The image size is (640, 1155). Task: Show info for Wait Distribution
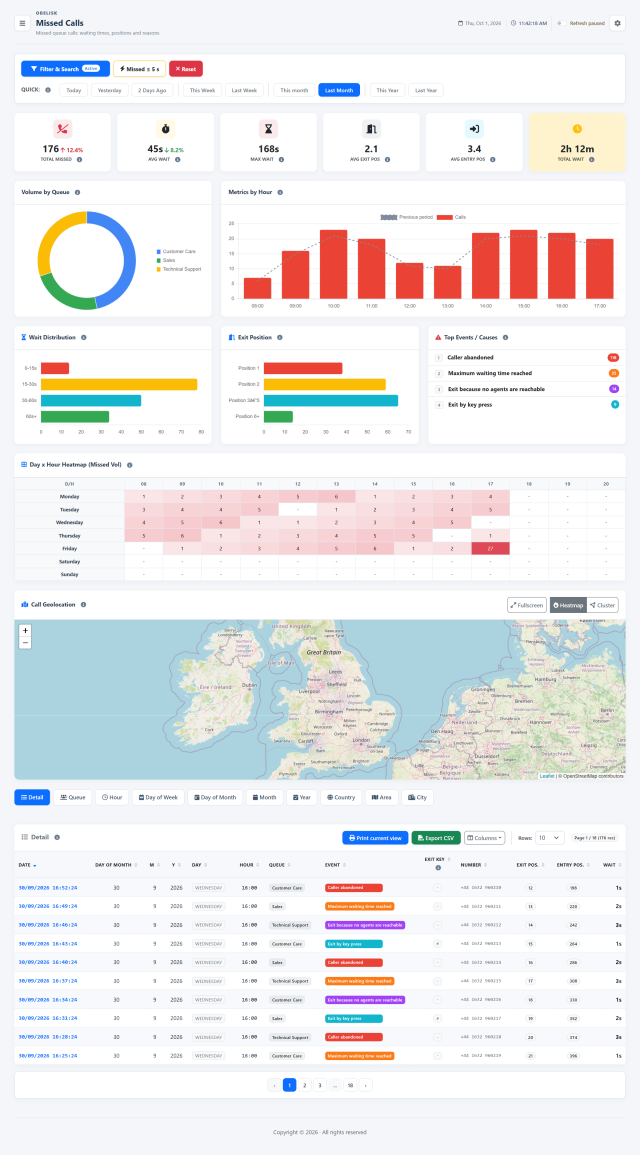84,337
